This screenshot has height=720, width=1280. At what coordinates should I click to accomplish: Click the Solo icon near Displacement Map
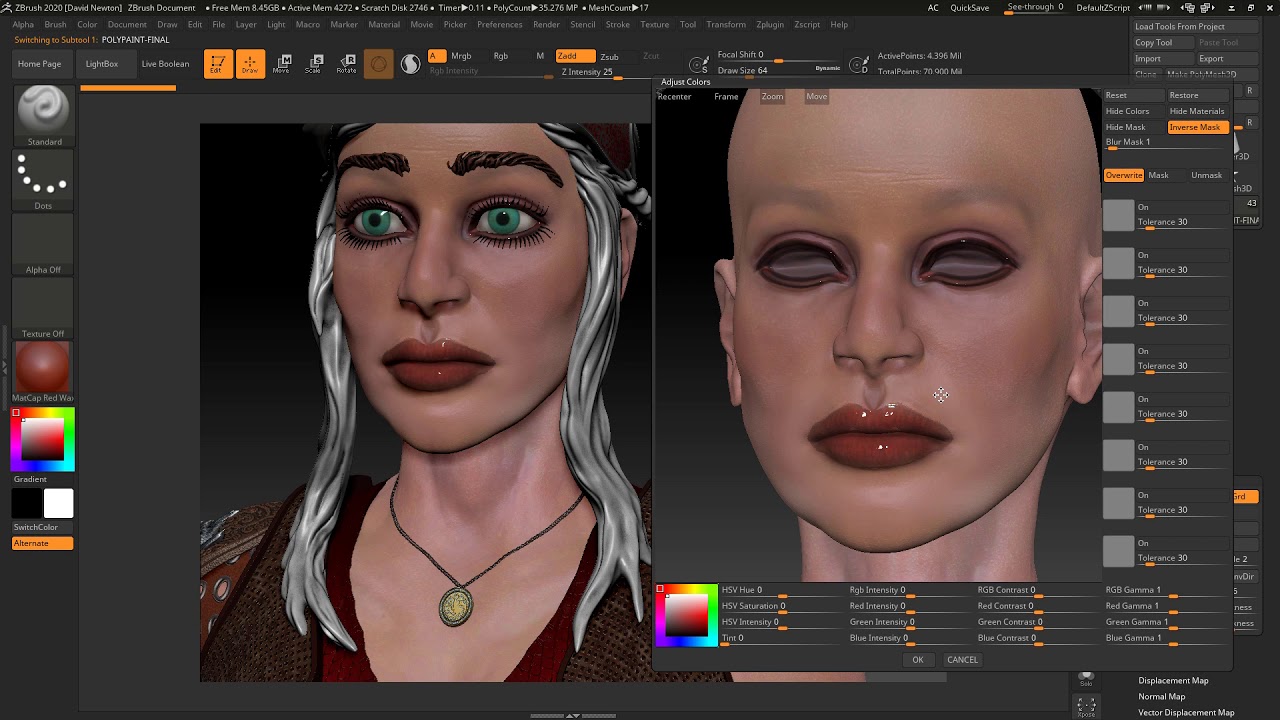tap(1086, 679)
